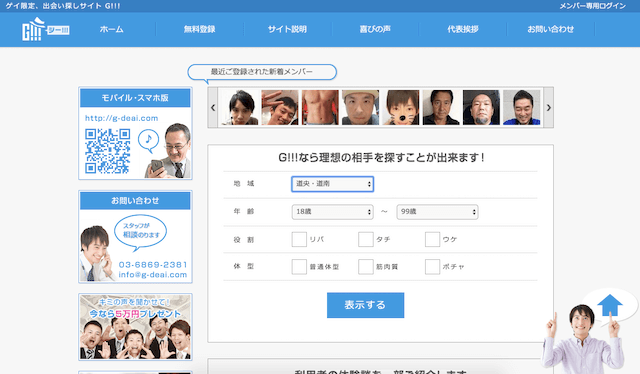
Task: Show previous new members with left arrow
Action: [x=213, y=108]
